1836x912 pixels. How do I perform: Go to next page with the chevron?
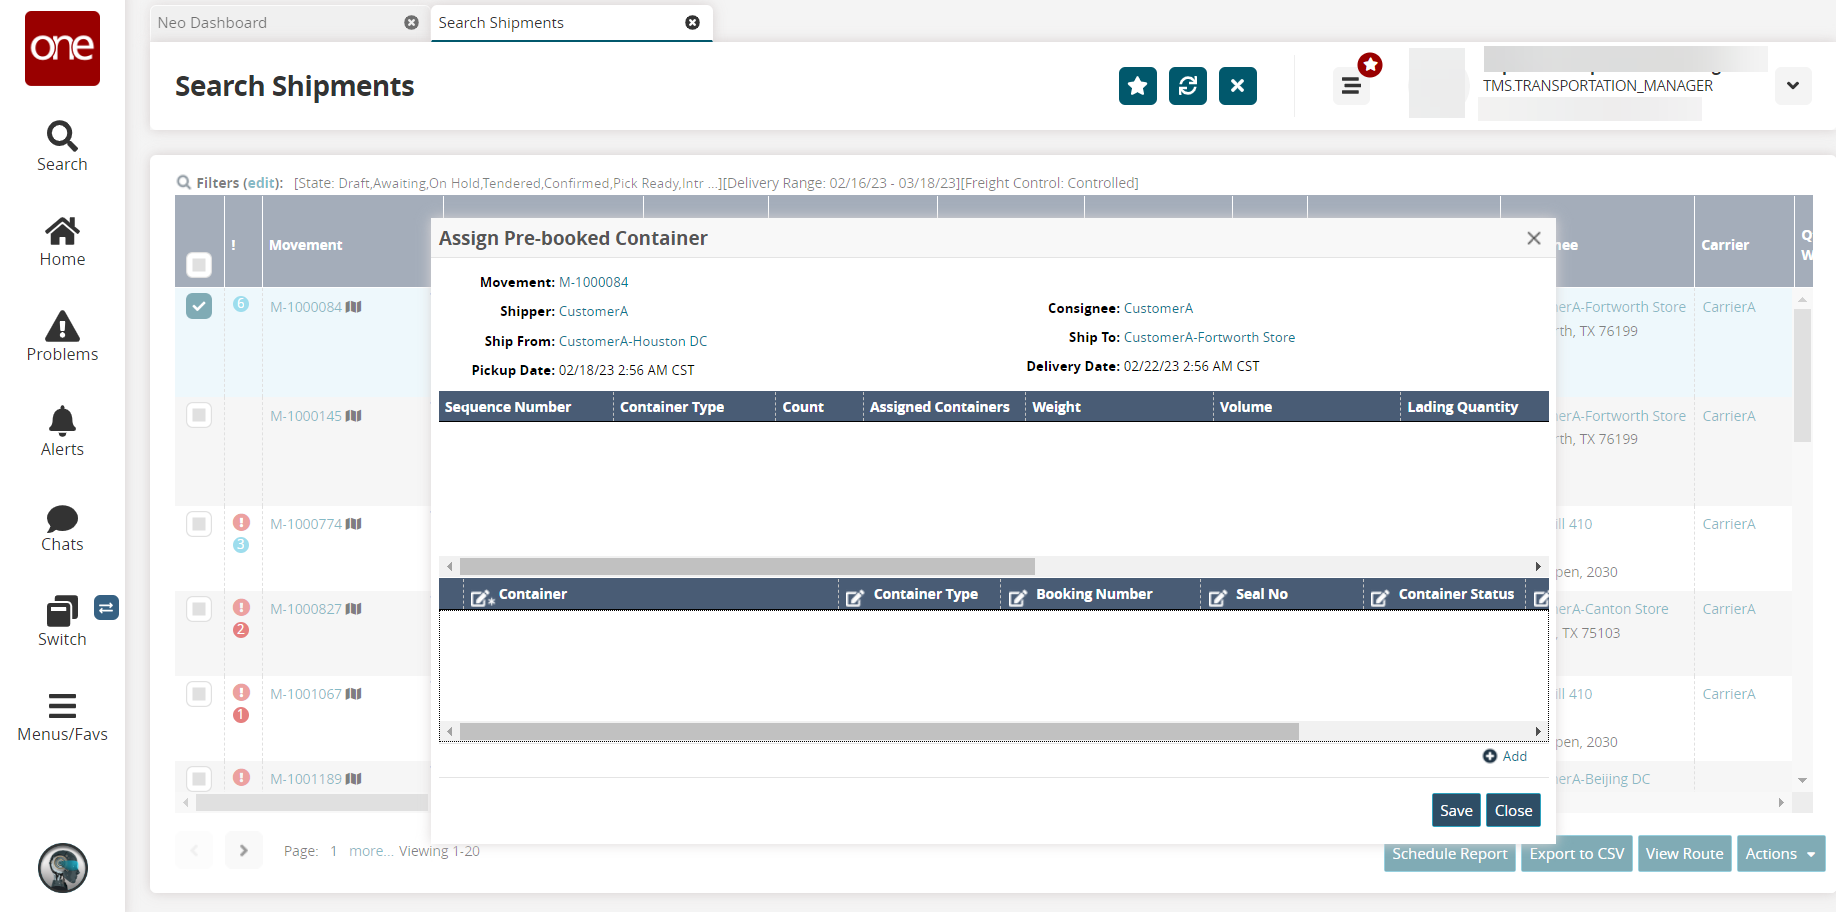[x=244, y=851]
